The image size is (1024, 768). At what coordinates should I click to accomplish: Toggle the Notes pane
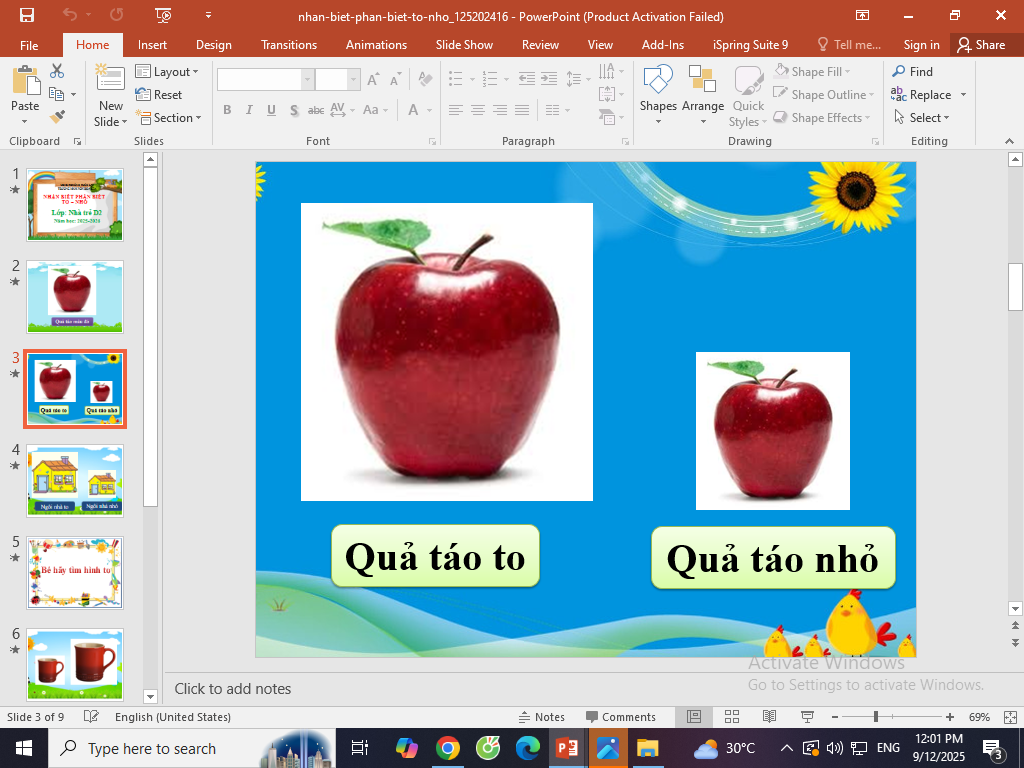coord(541,717)
